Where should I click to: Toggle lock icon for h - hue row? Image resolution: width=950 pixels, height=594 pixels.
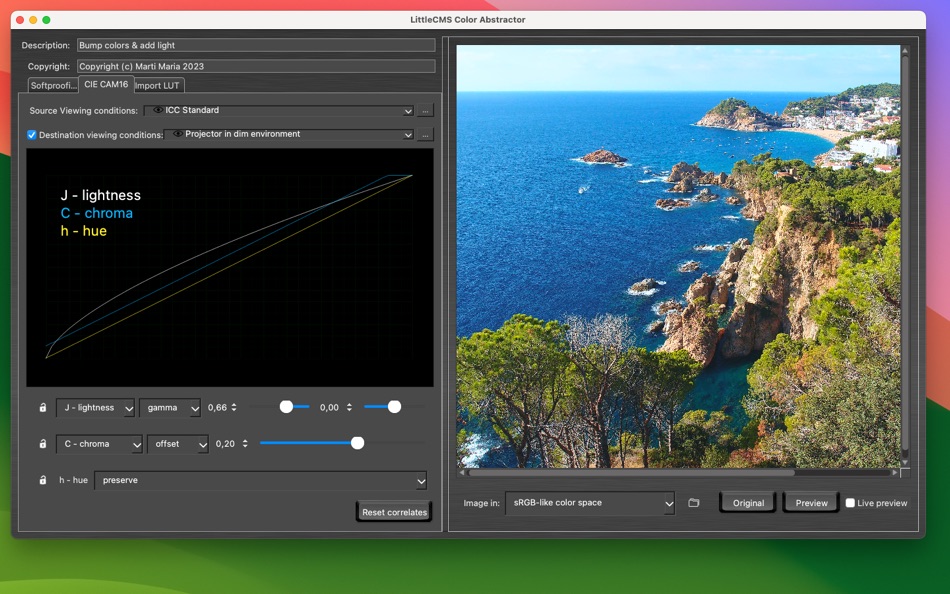(x=42, y=480)
